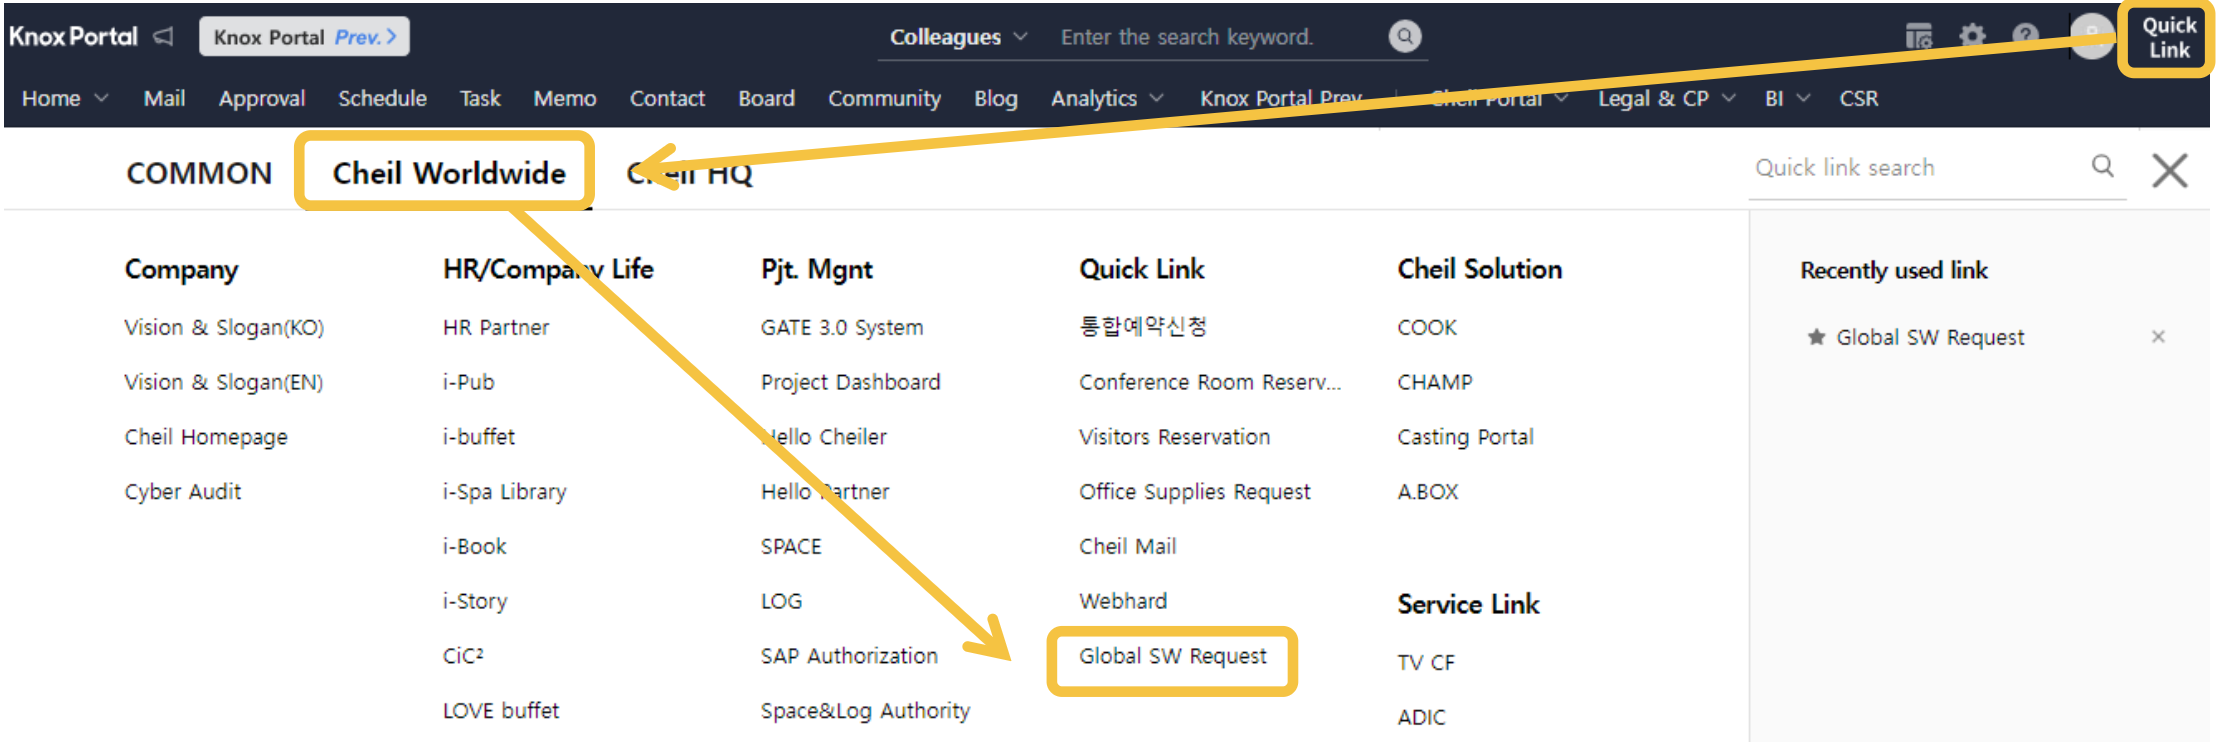Open Contact in the navigation bar
This screenshot has width=2218, height=742.
coord(667,98)
